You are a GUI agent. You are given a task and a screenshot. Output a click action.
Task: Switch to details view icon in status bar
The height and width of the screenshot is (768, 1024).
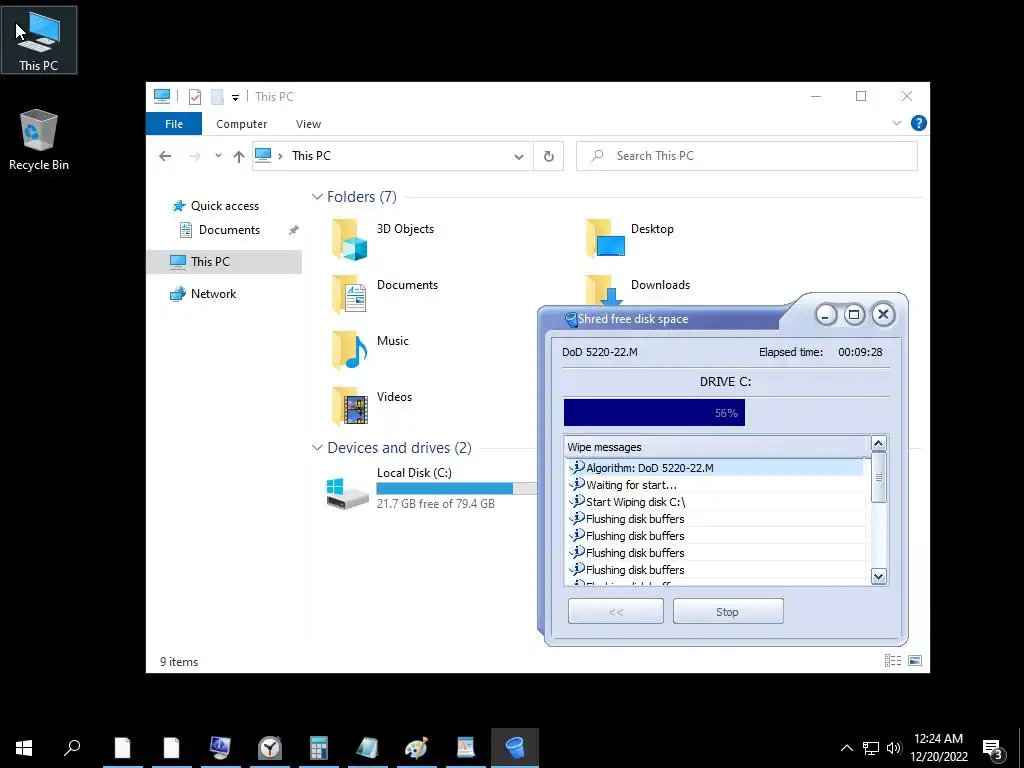pyautogui.click(x=893, y=661)
